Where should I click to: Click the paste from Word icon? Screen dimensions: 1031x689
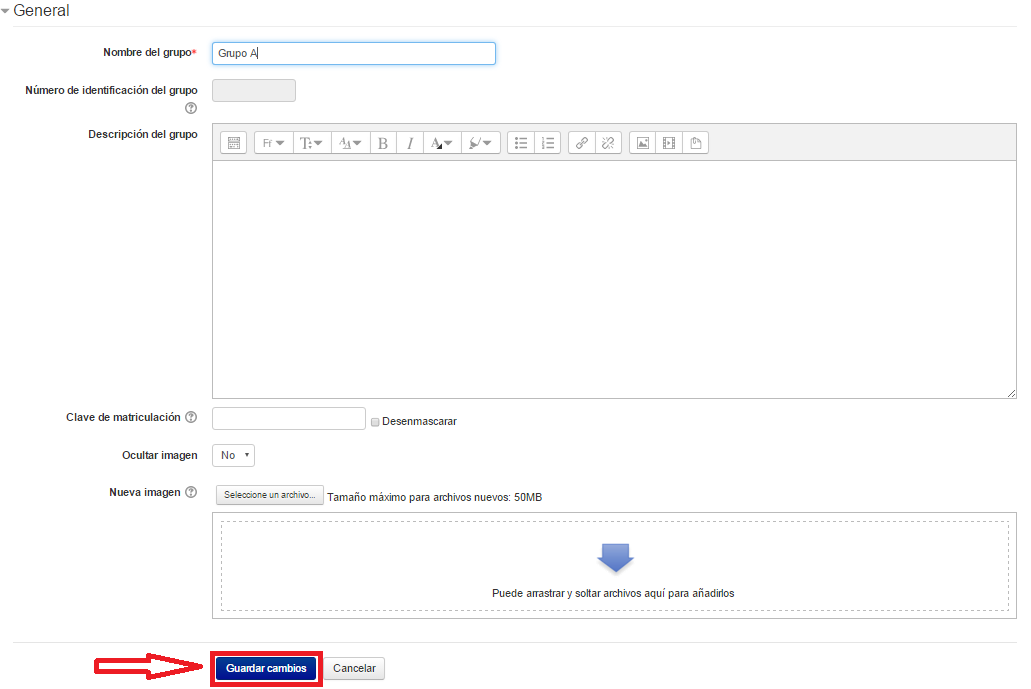[x=696, y=143]
